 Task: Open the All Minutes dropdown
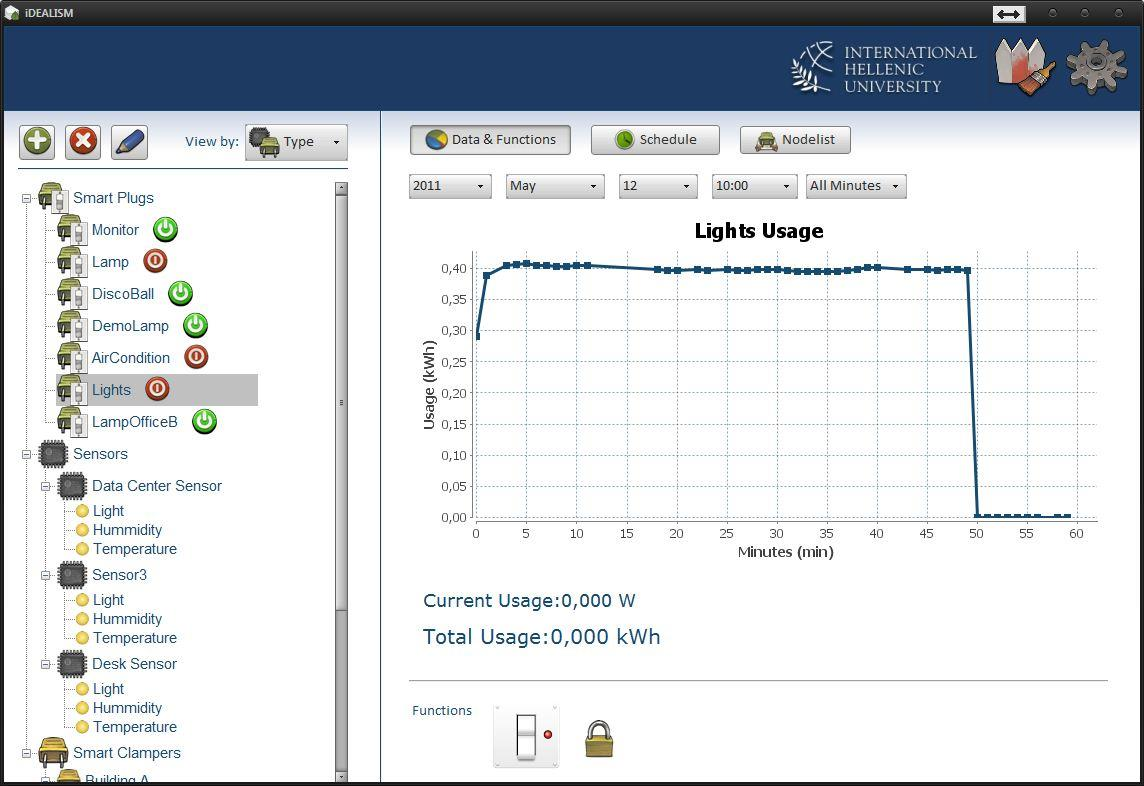857,186
